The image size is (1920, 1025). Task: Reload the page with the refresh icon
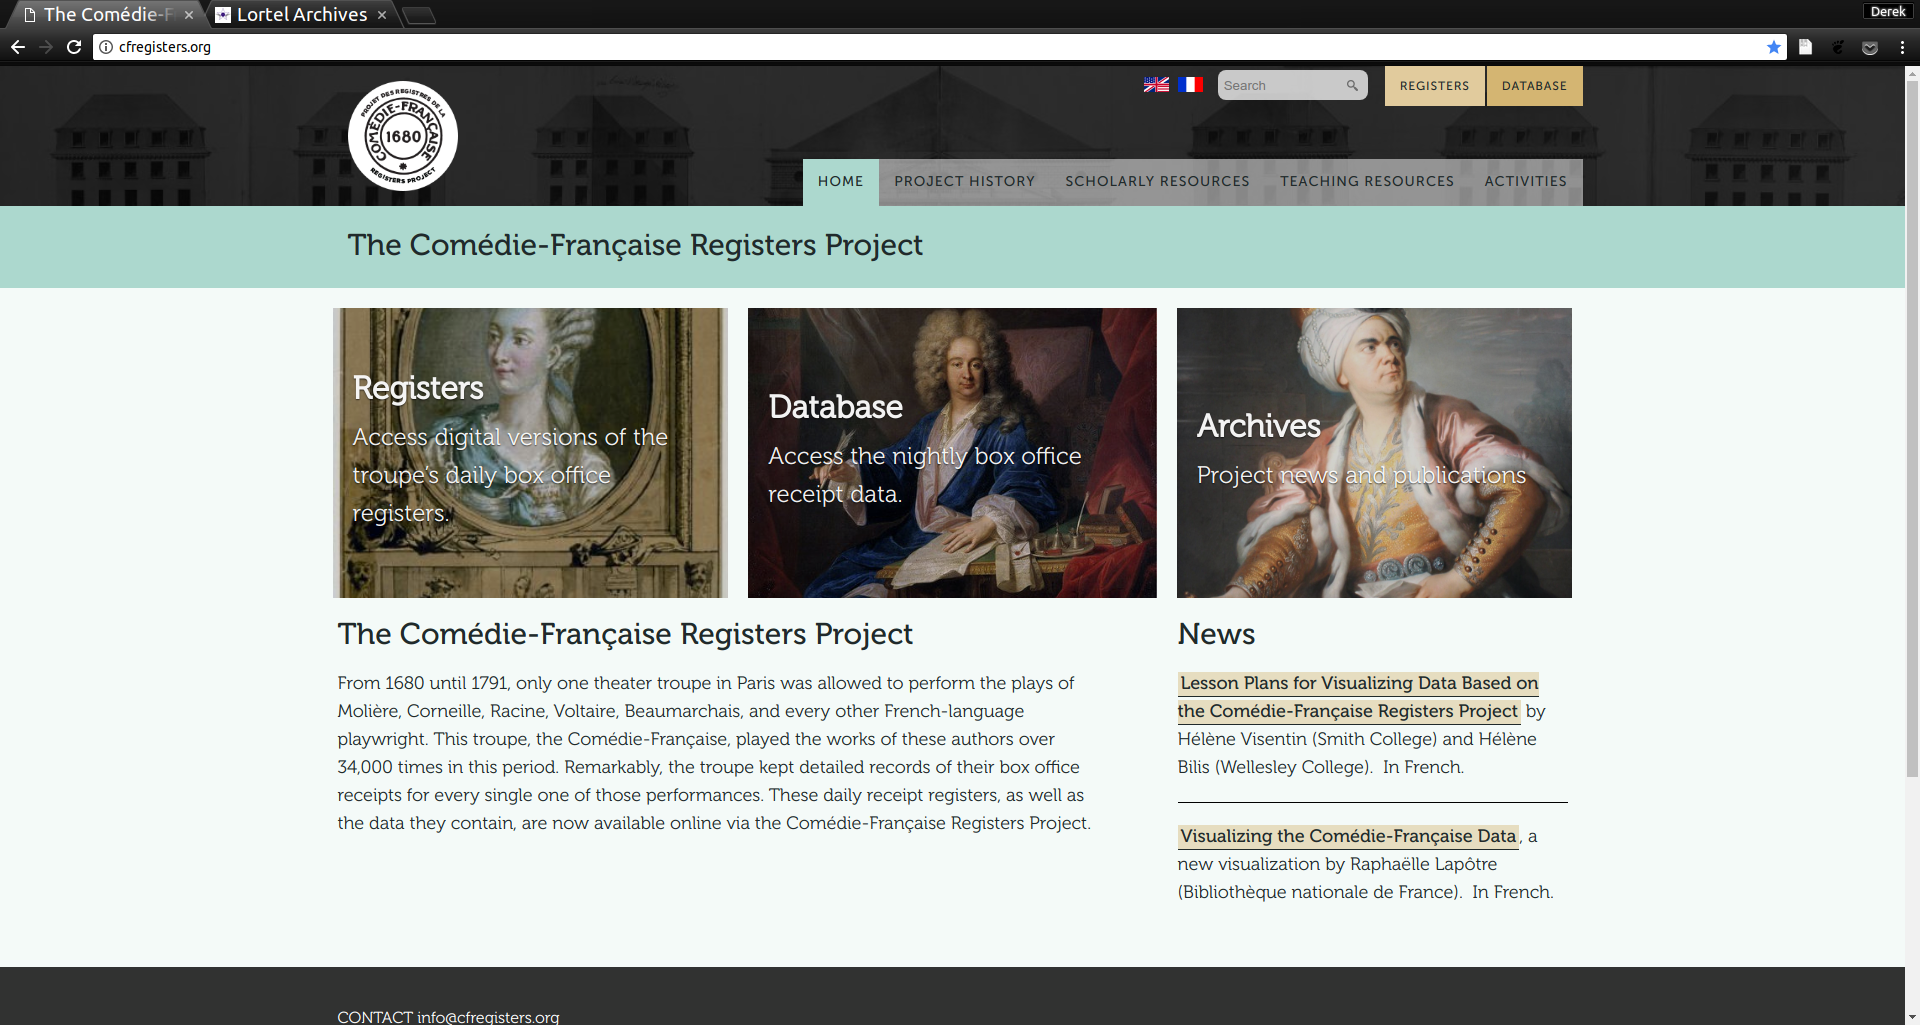[x=74, y=47]
